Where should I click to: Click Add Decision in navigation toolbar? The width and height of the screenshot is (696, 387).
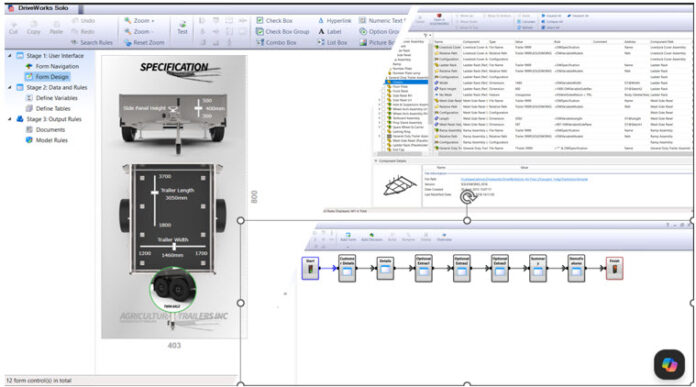click(372, 237)
